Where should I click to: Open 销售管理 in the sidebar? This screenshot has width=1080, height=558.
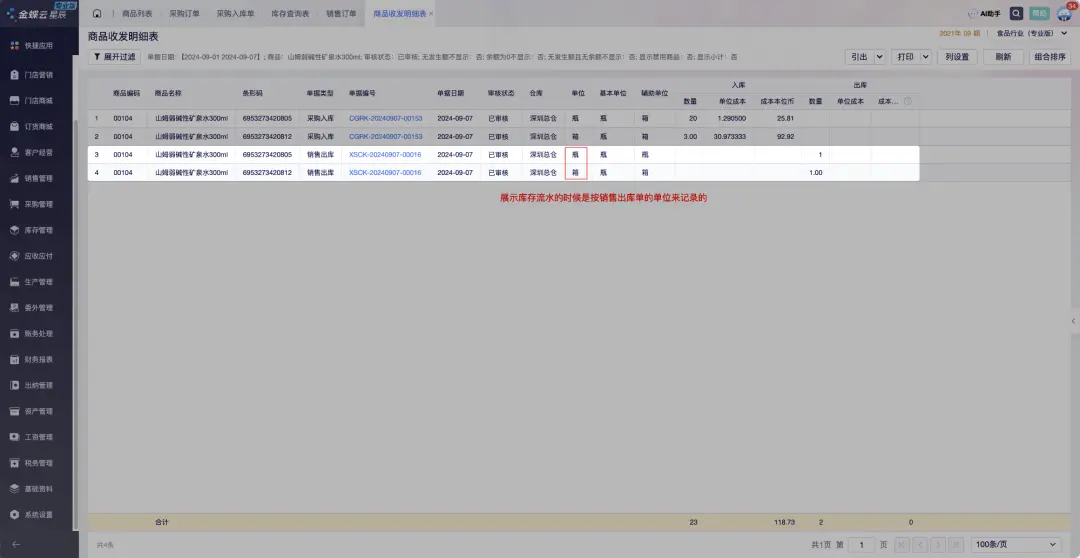tap(38, 178)
